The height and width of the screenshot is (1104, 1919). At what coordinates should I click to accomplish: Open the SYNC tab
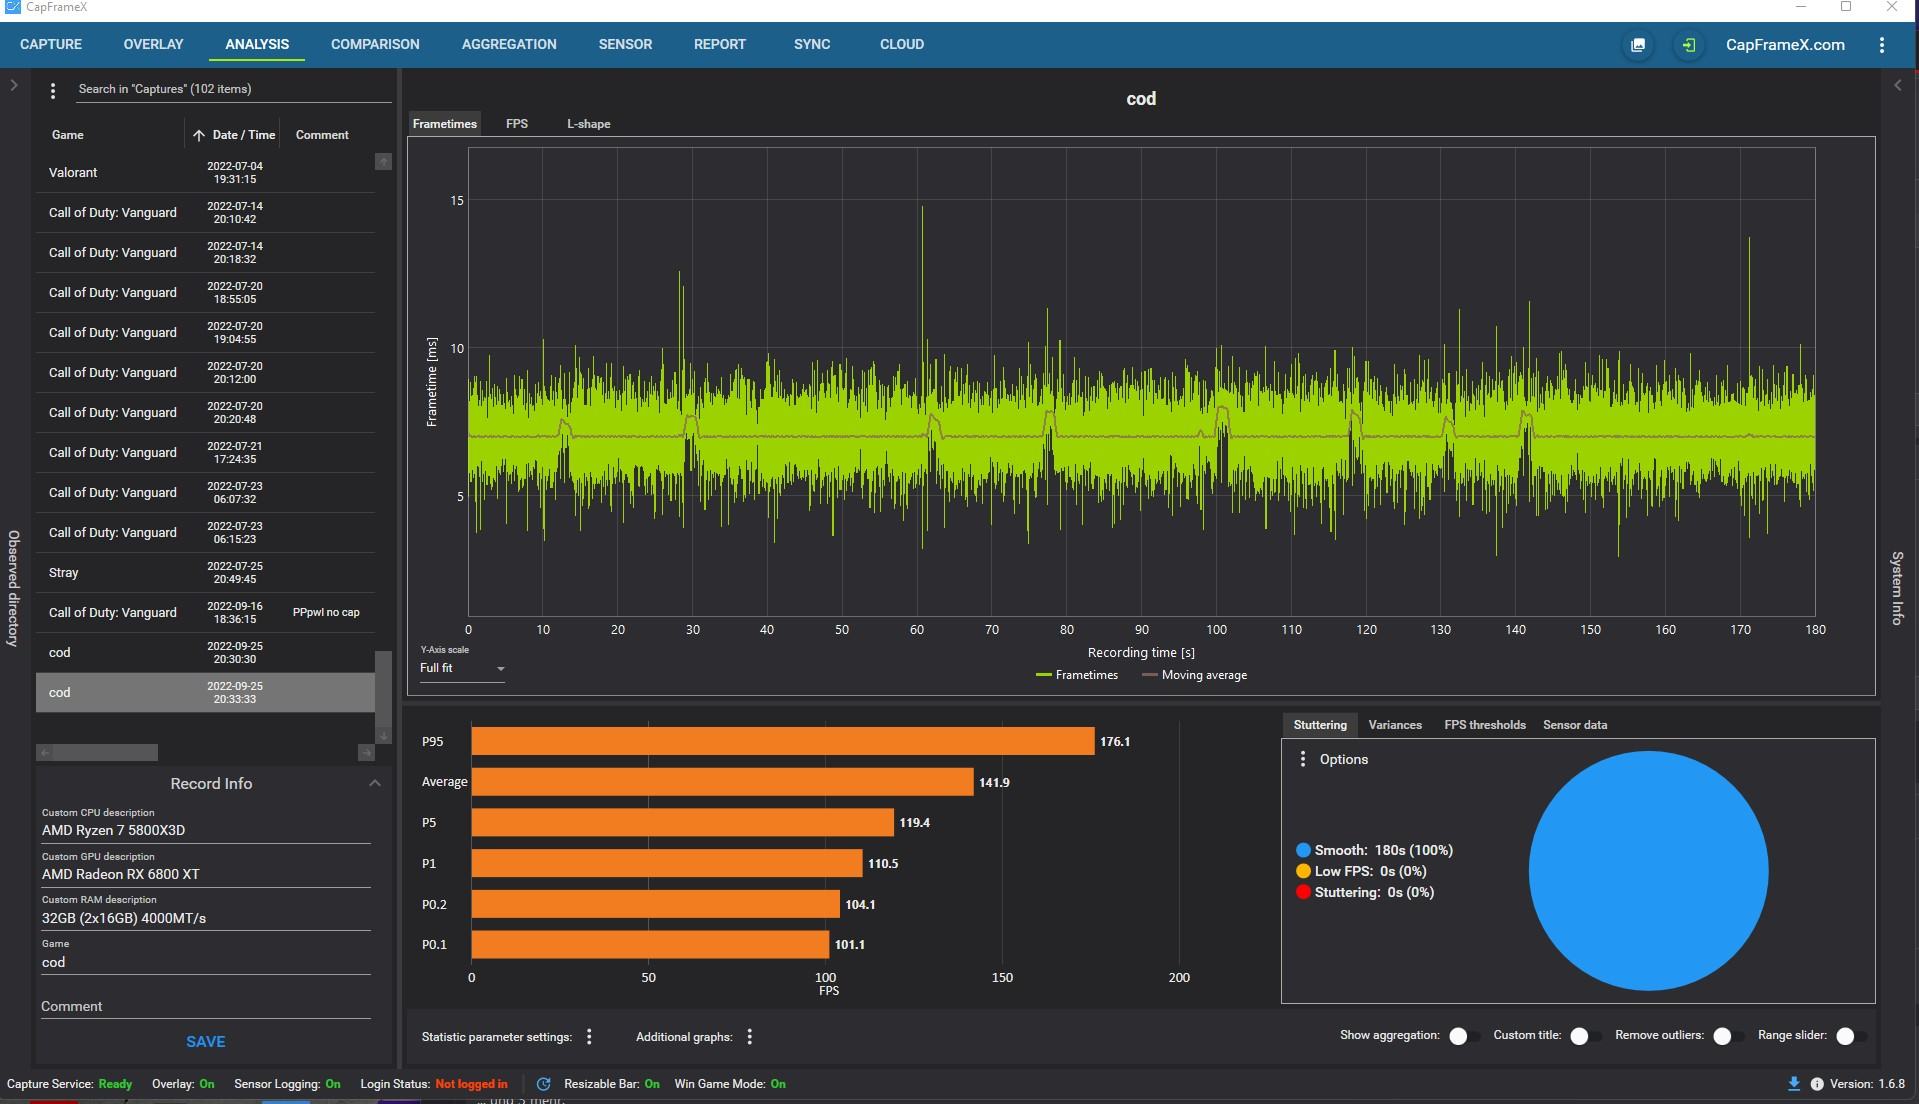(812, 45)
